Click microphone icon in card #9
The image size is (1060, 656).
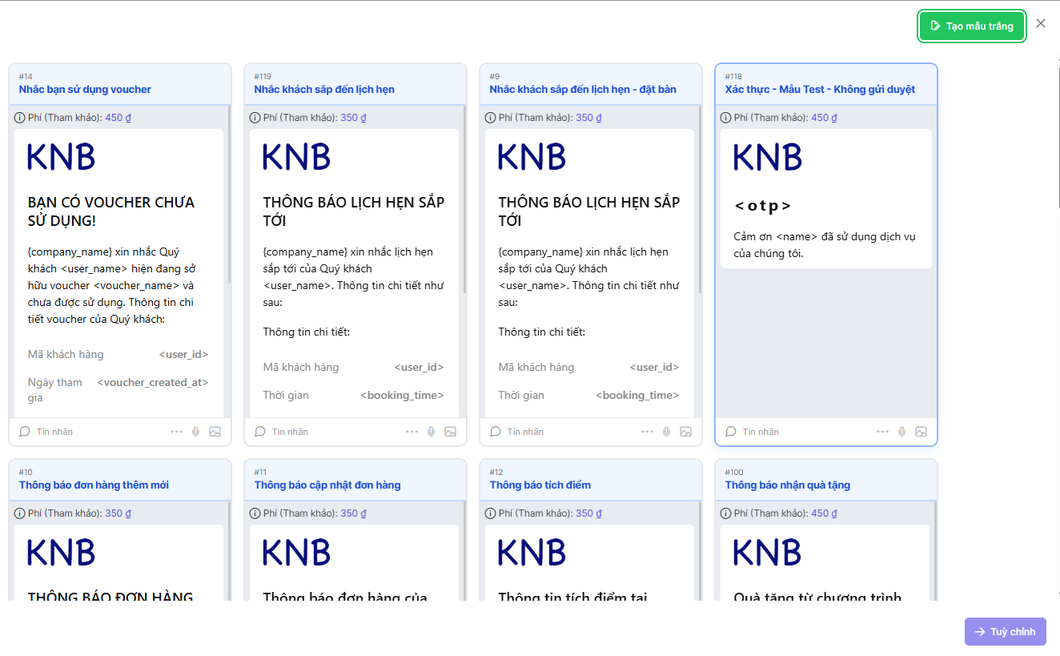666,431
